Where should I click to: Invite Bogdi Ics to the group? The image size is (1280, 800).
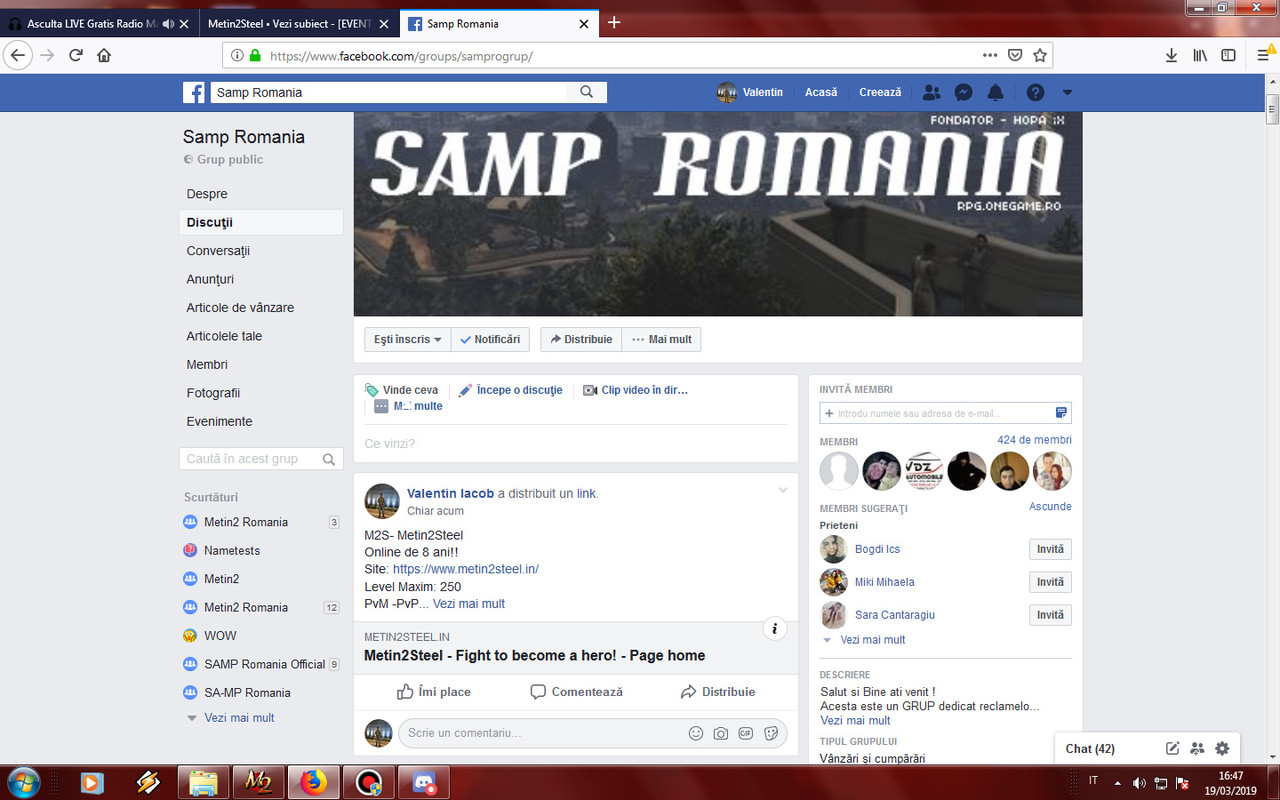(1050, 549)
